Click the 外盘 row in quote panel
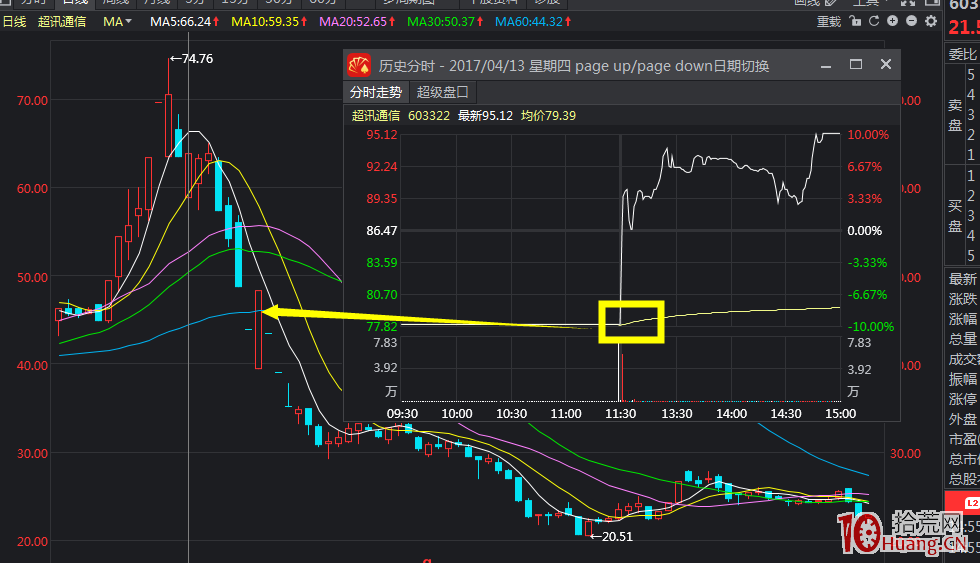The image size is (980, 563). coord(962,419)
